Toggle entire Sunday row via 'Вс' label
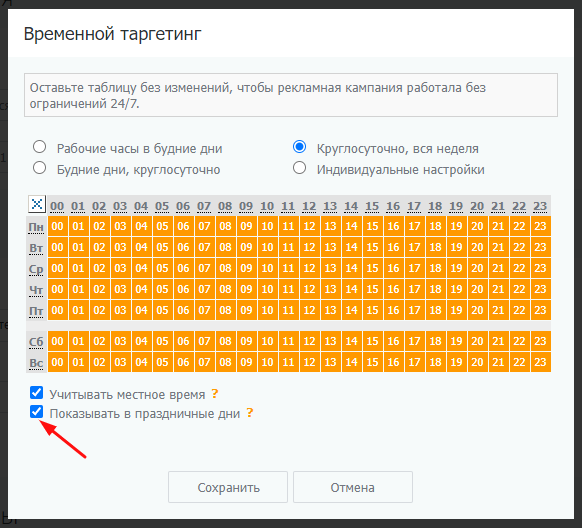582x528 pixels. [x=36, y=363]
